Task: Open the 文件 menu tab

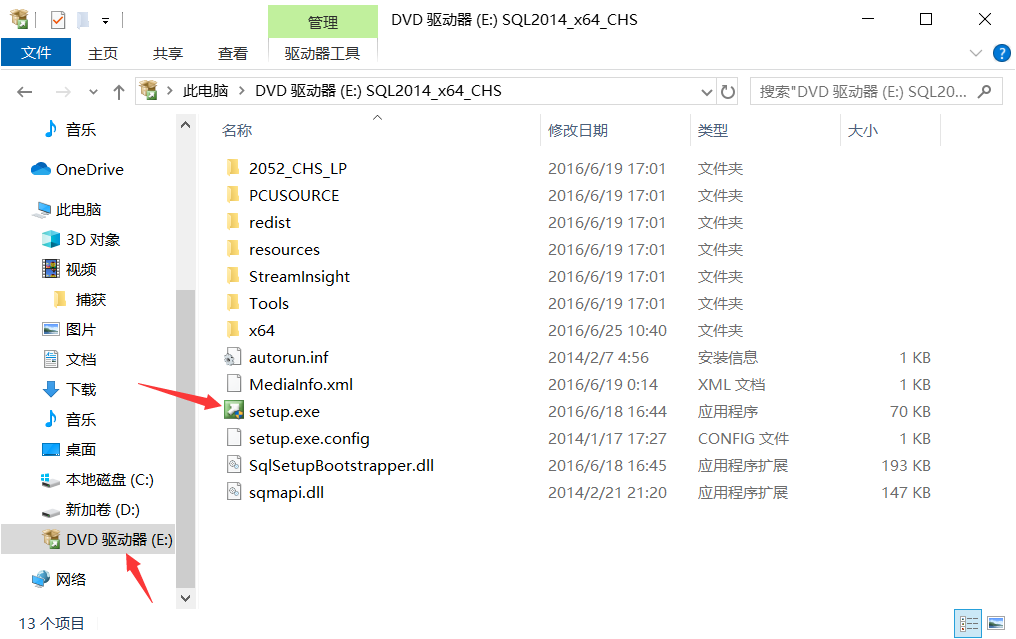Action: click(x=36, y=52)
